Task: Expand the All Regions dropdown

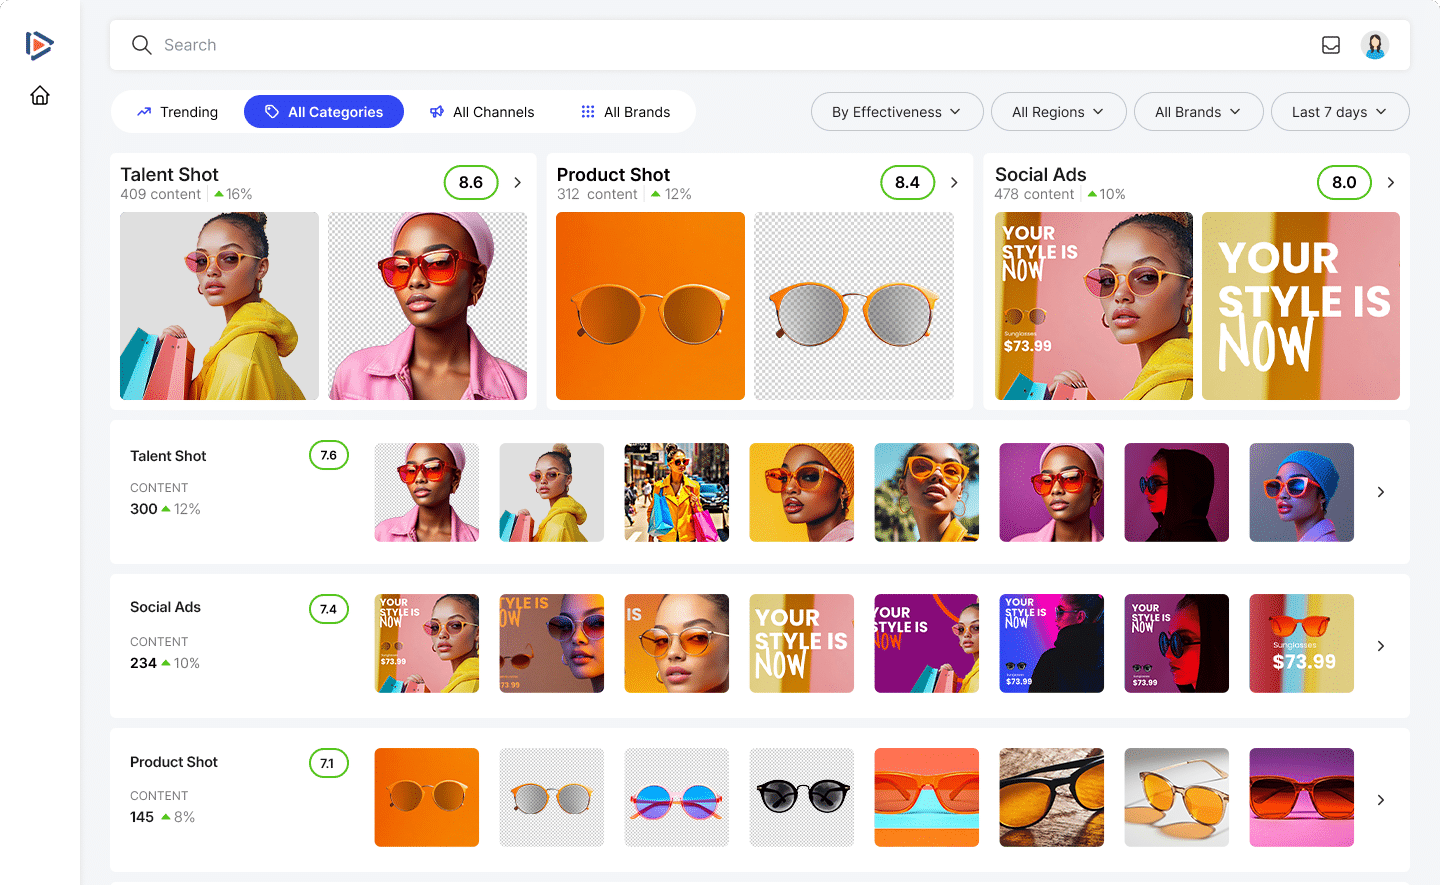Action: point(1058,112)
